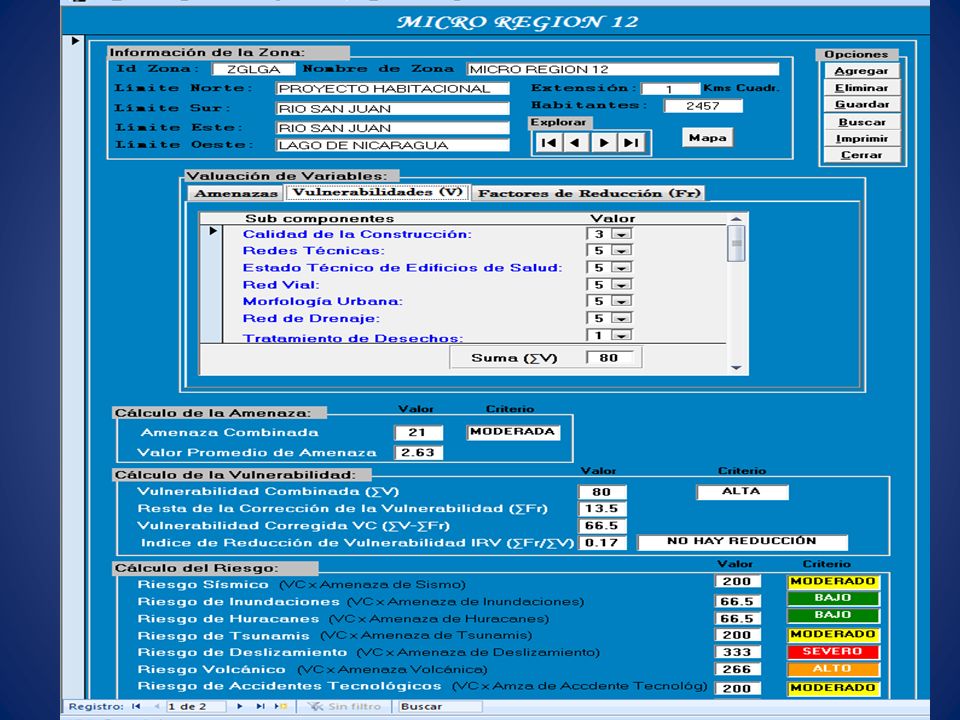Click Riesgo Volcánico ALTO orange indicator
This screenshot has width=960, height=720.
(833, 669)
